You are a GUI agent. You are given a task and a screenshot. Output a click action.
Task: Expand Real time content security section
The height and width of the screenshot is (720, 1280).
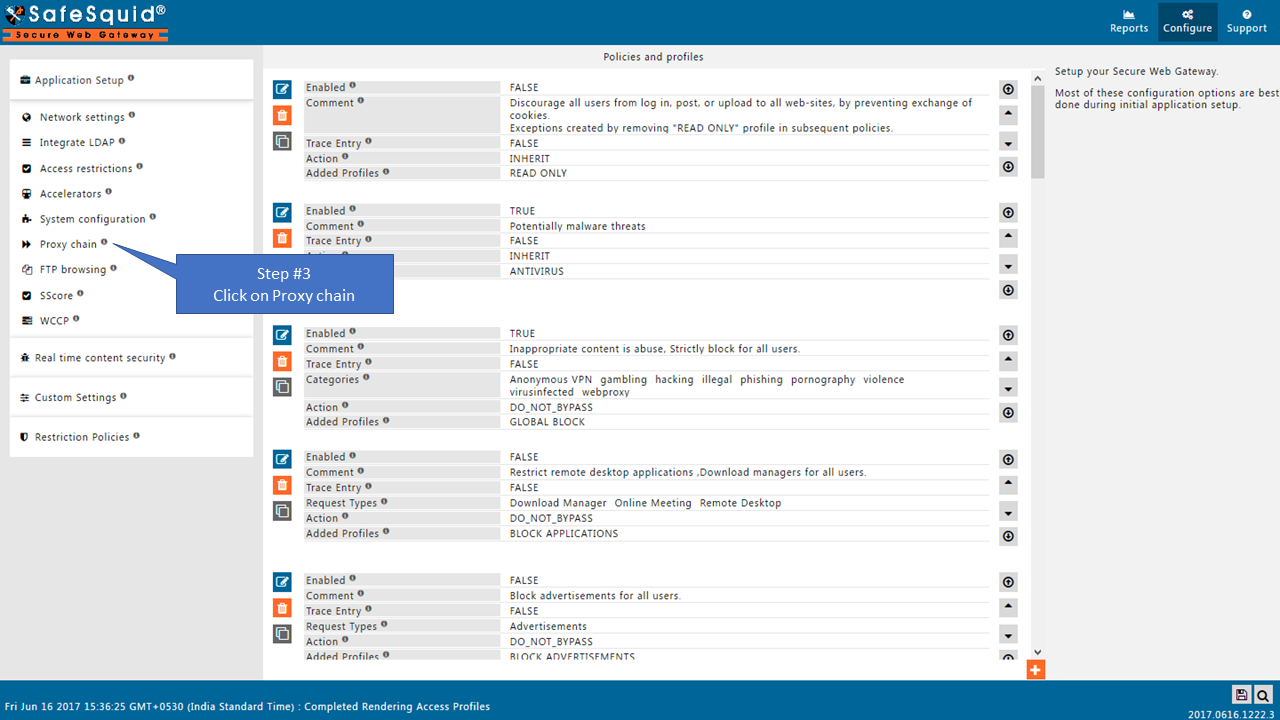pyautogui.click(x=99, y=358)
